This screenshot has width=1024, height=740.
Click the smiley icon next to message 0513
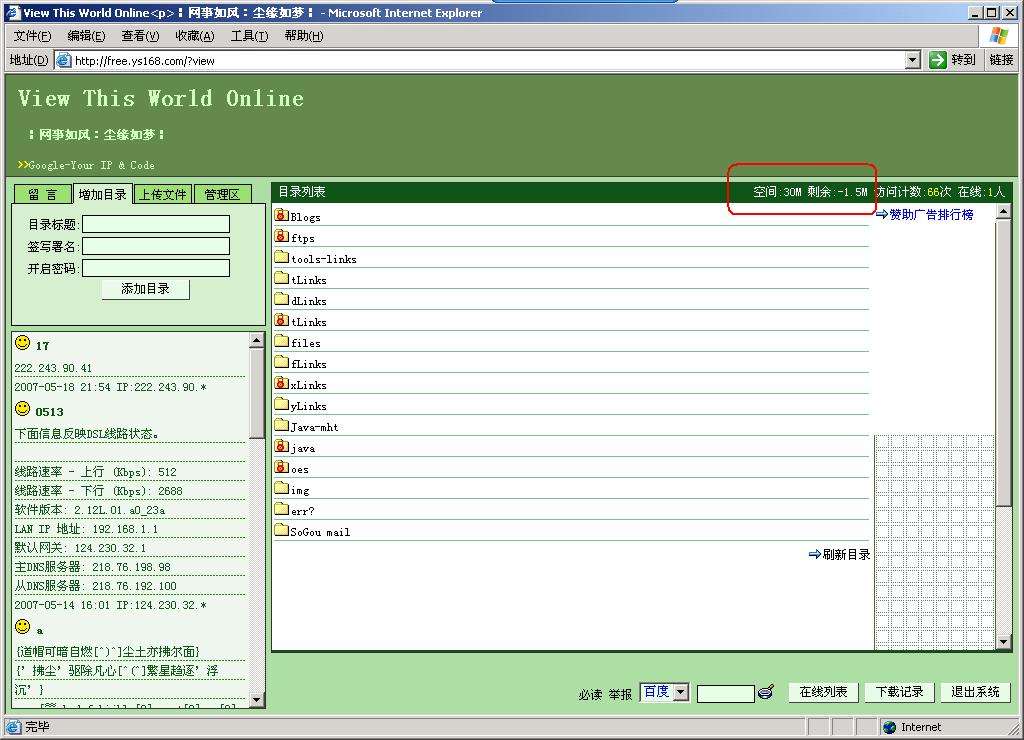[x=22, y=409]
